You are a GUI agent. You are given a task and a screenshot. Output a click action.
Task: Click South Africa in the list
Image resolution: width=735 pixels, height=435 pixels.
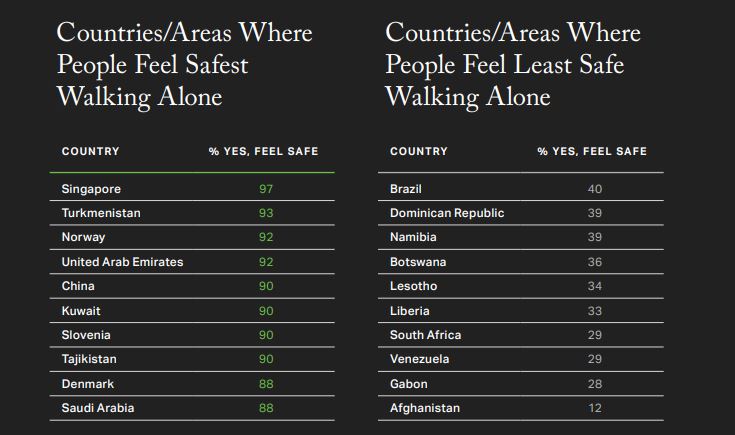click(x=426, y=335)
